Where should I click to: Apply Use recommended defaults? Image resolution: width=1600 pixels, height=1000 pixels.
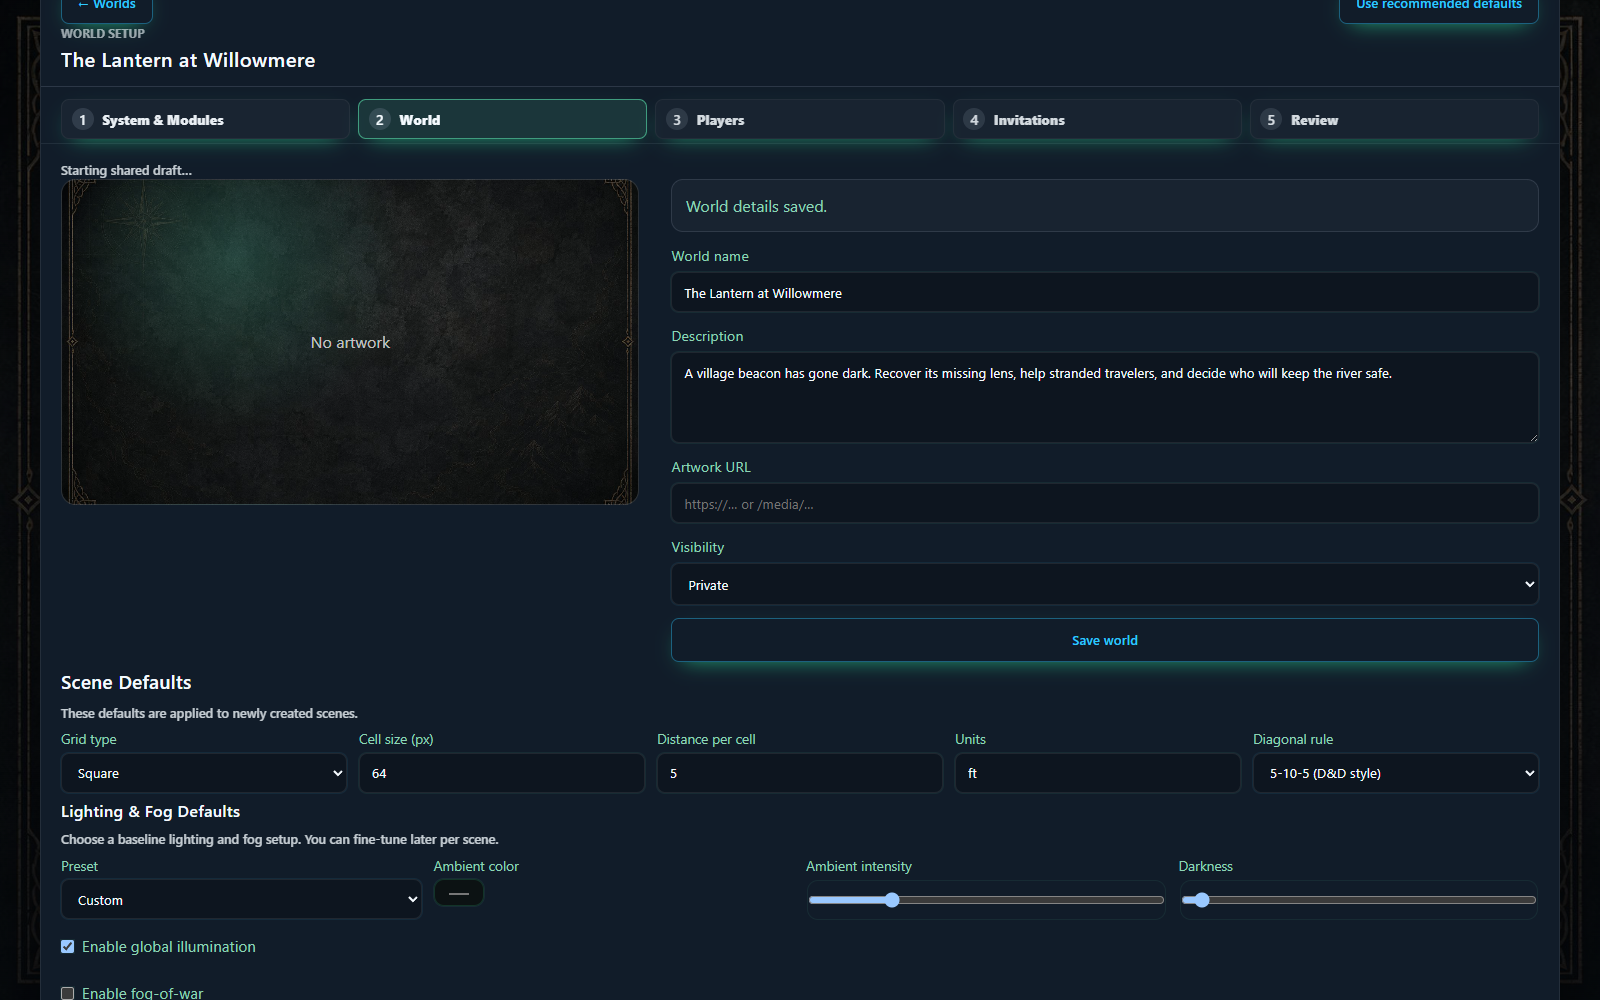pyautogui.click(x=1439, y=6)
